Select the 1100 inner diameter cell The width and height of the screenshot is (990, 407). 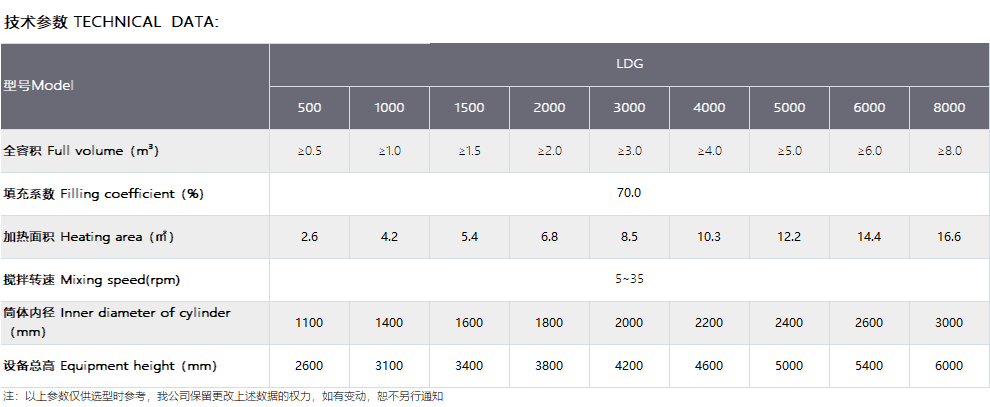pos(309,322)
